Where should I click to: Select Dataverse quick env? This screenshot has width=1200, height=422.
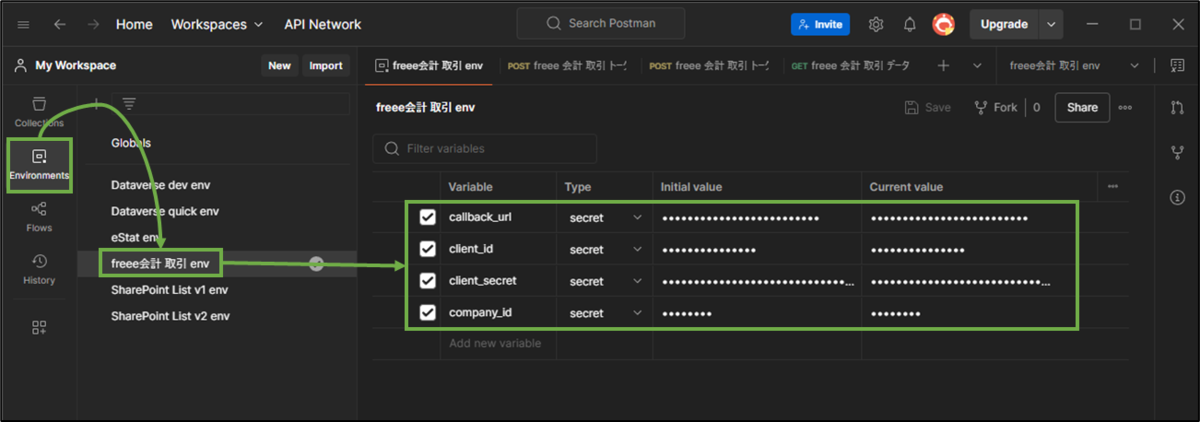click(x=165, y=211)
